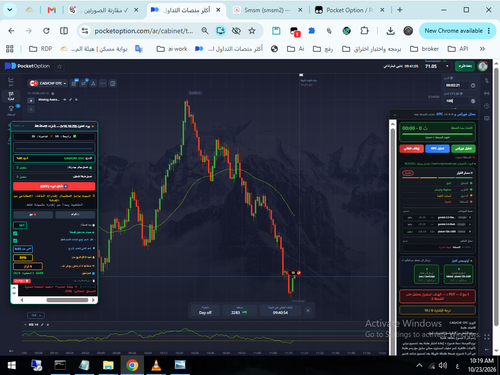Click the zoom magnifier icon in address bar
Image resolution: width=500 pixels, height=375 pixels.
click(205, 31)
